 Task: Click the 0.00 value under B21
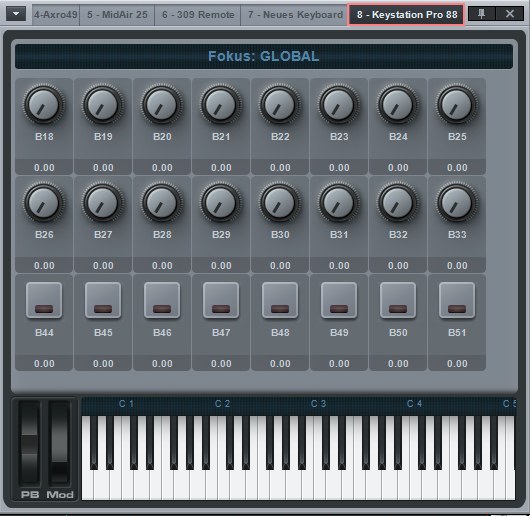[221, 168]
